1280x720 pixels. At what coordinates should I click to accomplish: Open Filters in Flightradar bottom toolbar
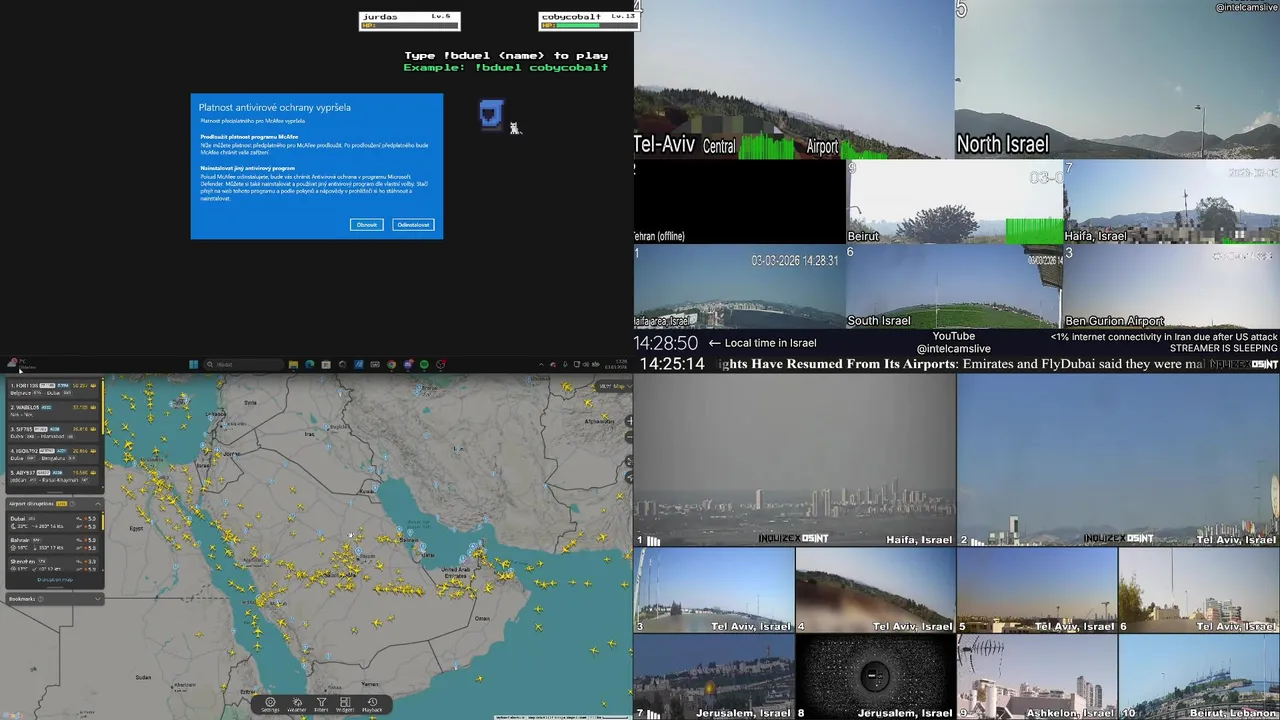point(321,705)
